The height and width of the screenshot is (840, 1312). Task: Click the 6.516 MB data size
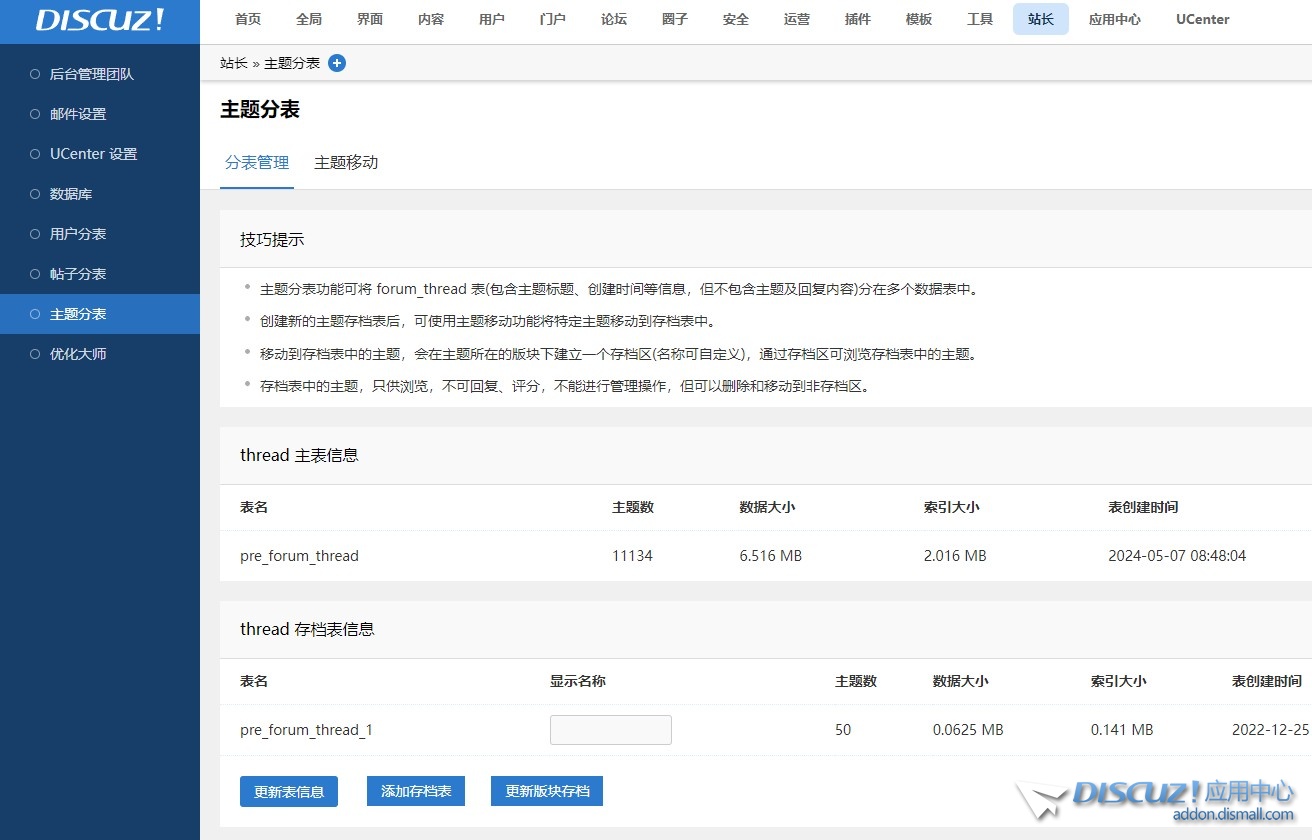pos(770,556)
